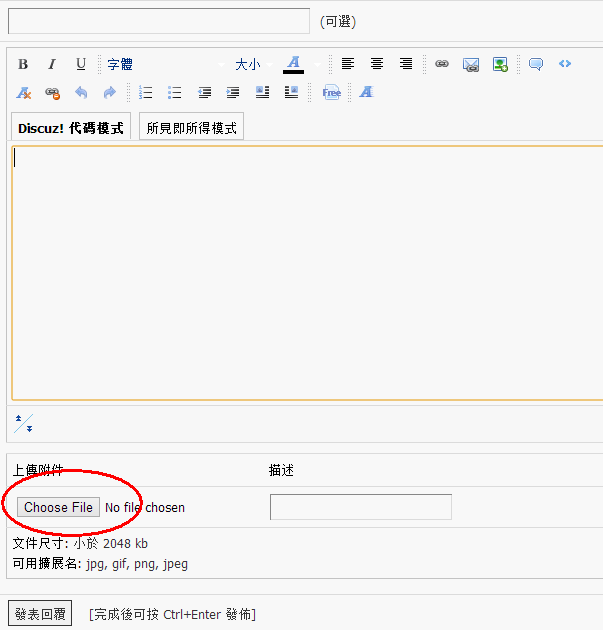This screenshot has width=603, height=630.
Task: Click the editor resize arrows icon
Action: click(24, 423)
